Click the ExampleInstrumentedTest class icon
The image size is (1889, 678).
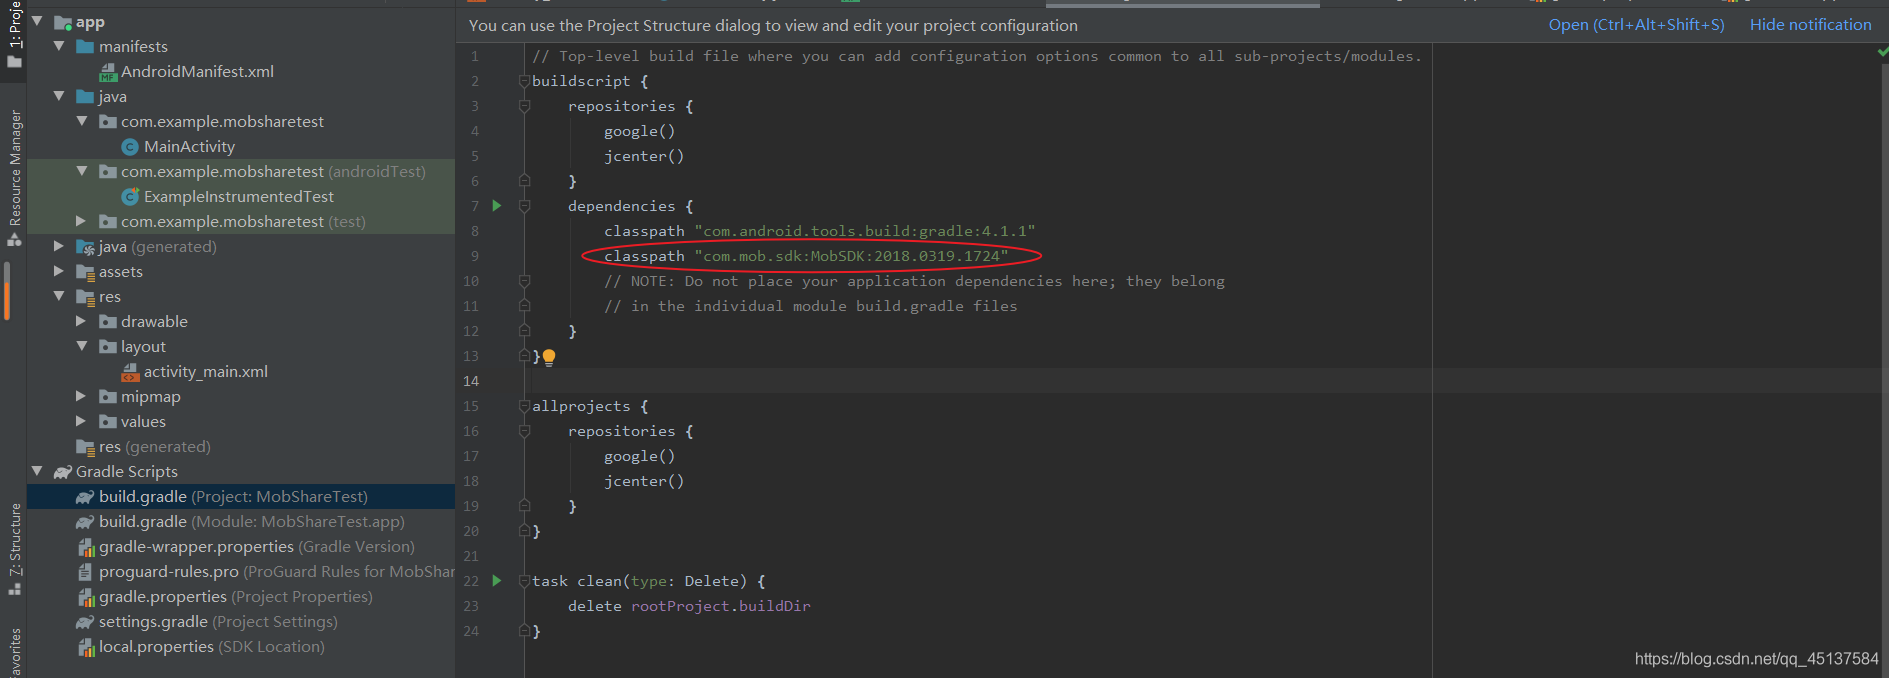pos(130,197)
